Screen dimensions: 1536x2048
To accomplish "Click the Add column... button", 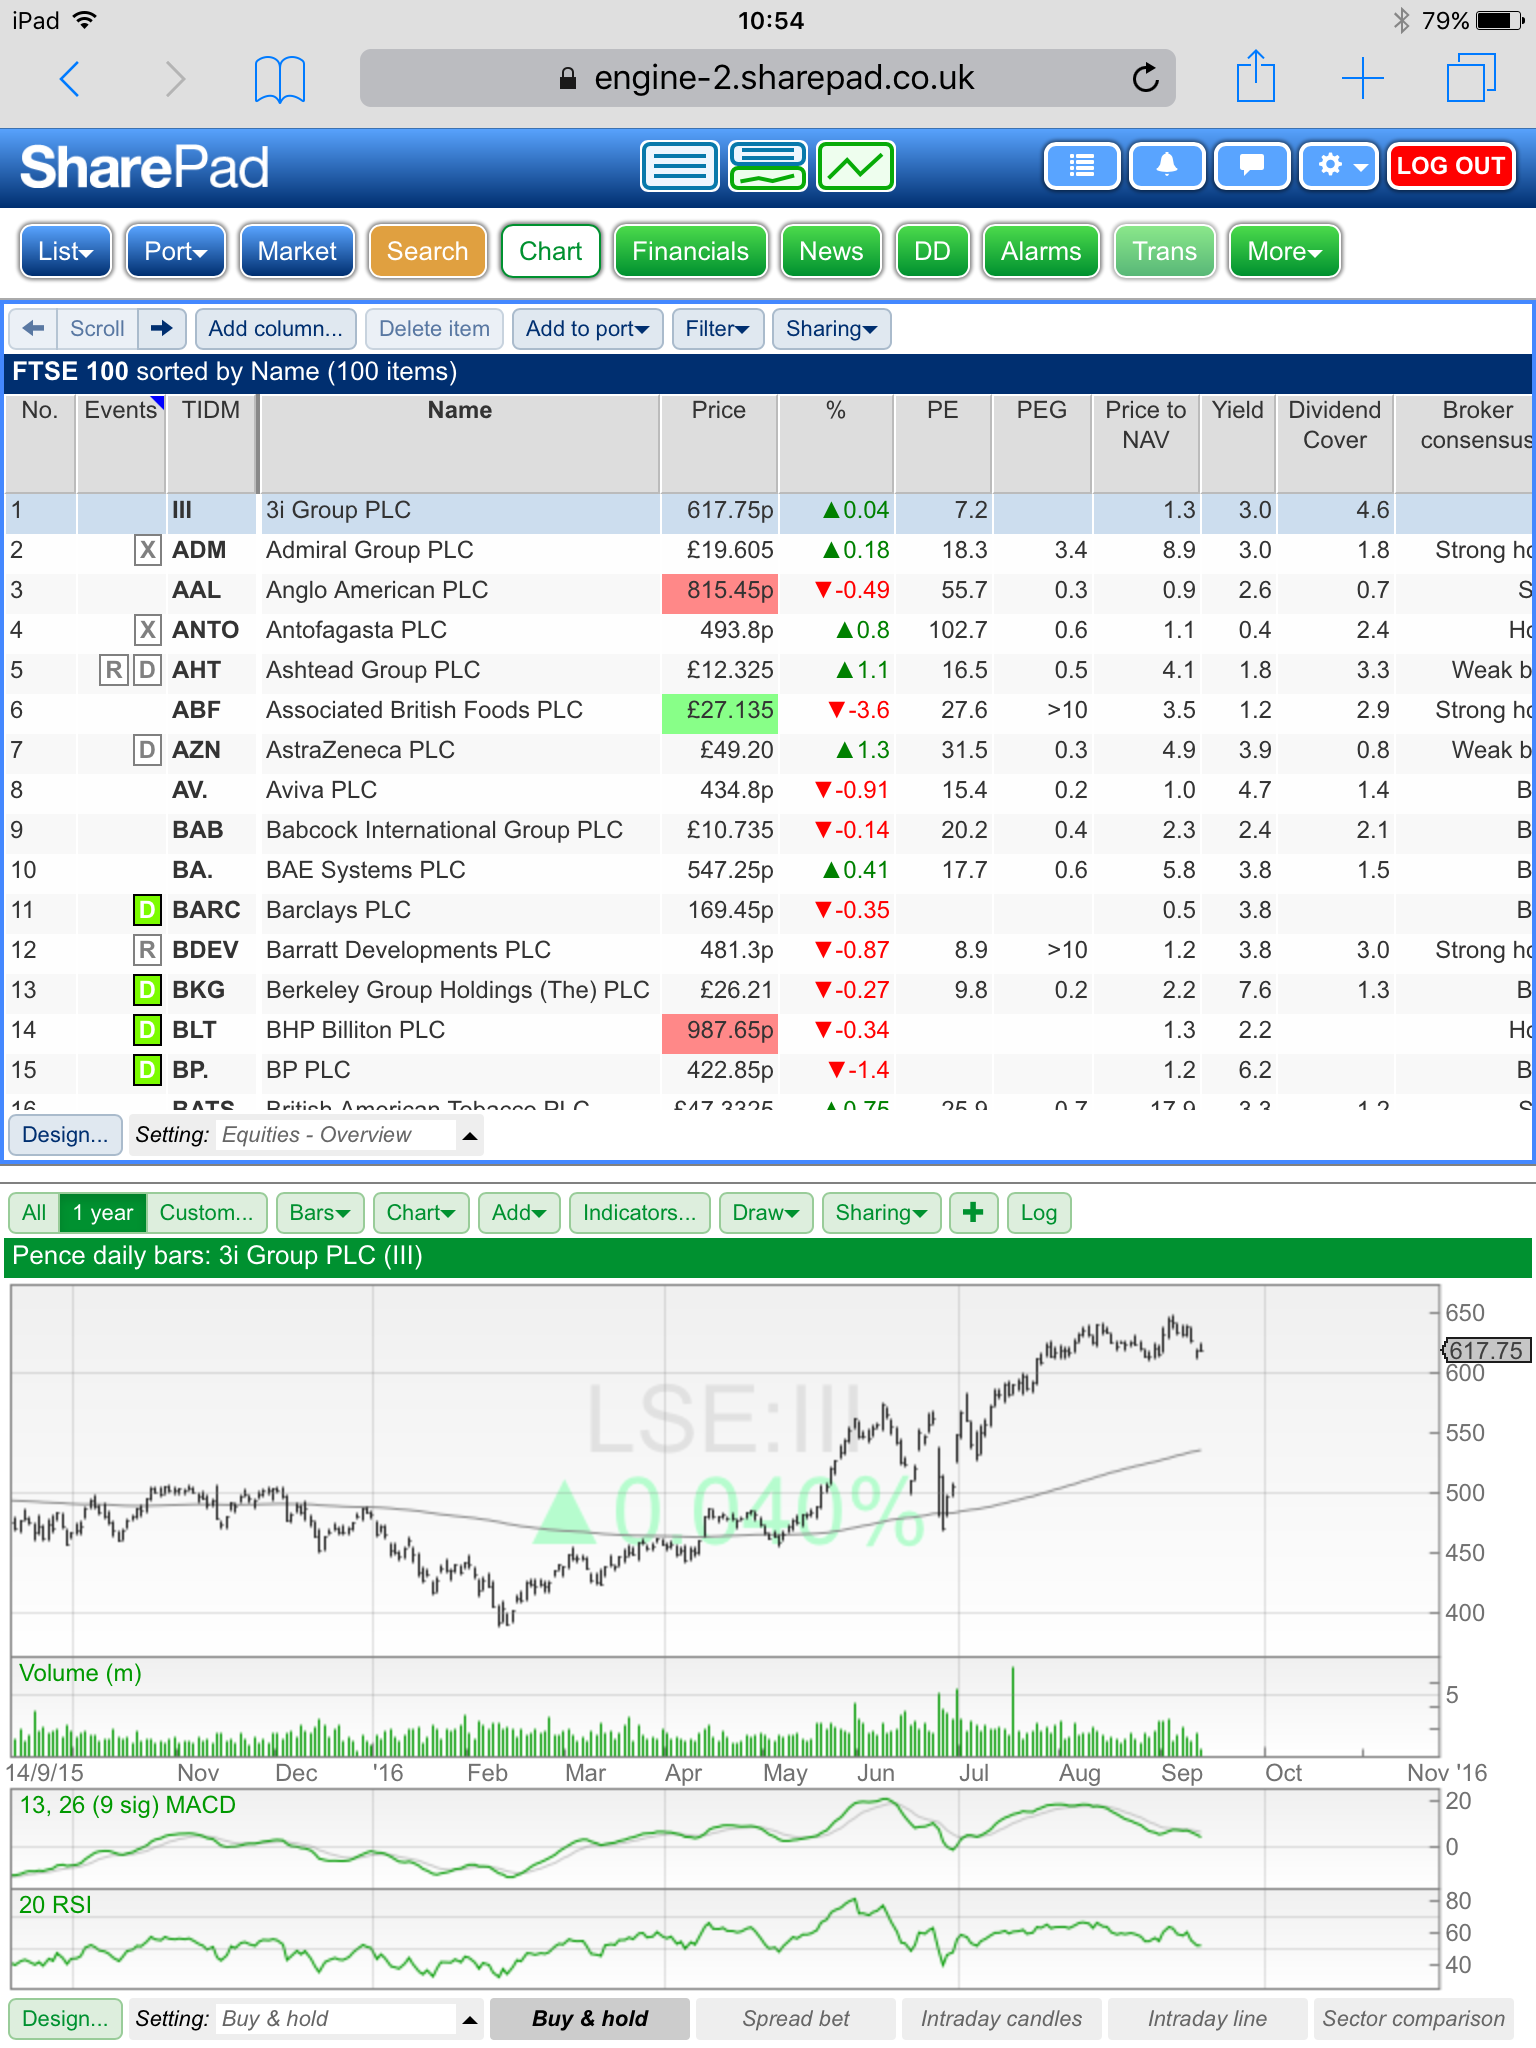I will point(275,329).
